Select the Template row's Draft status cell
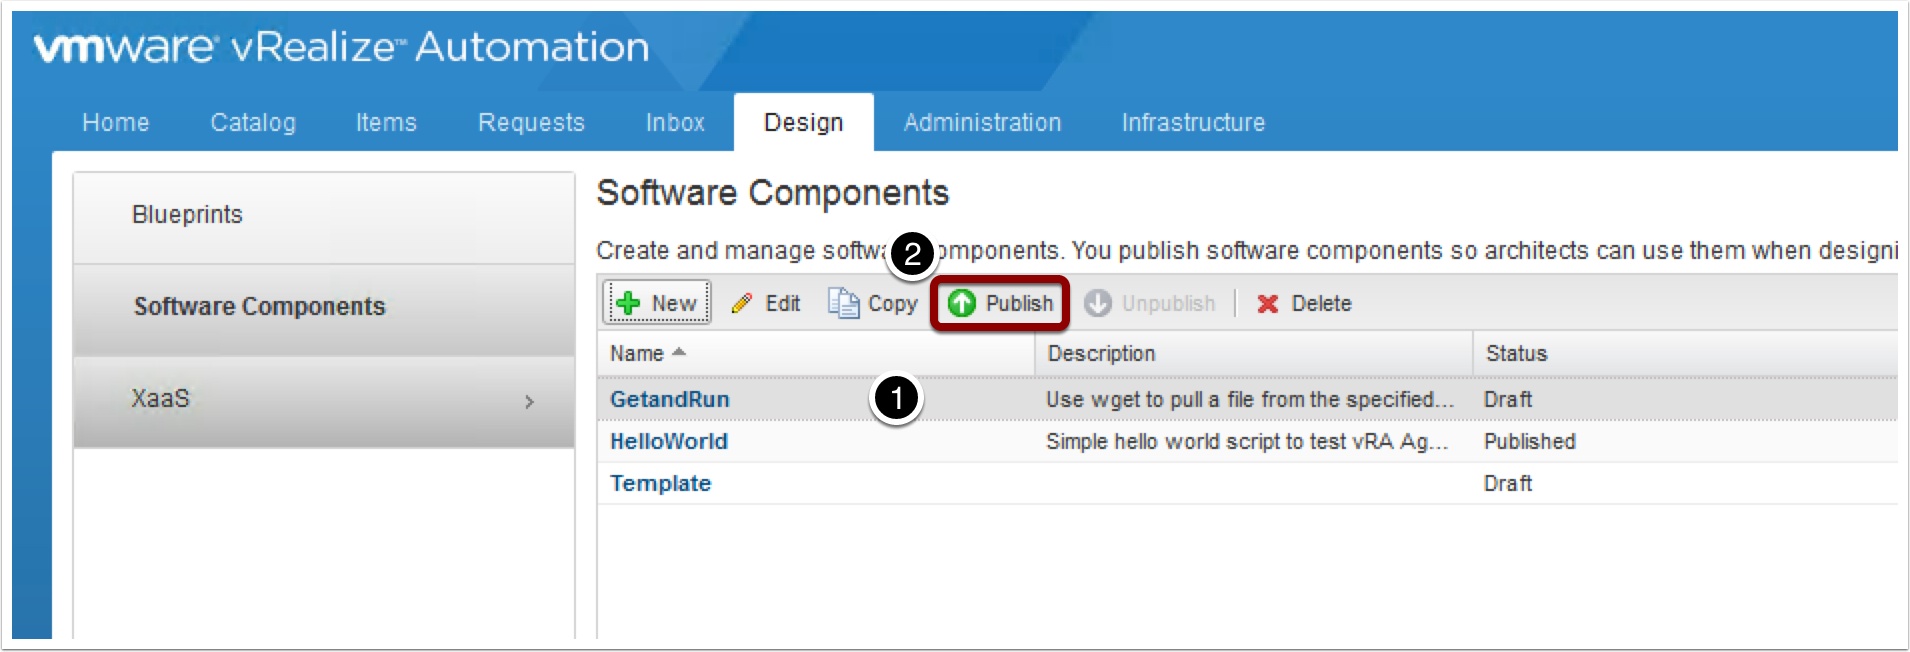 (1508, 483)
